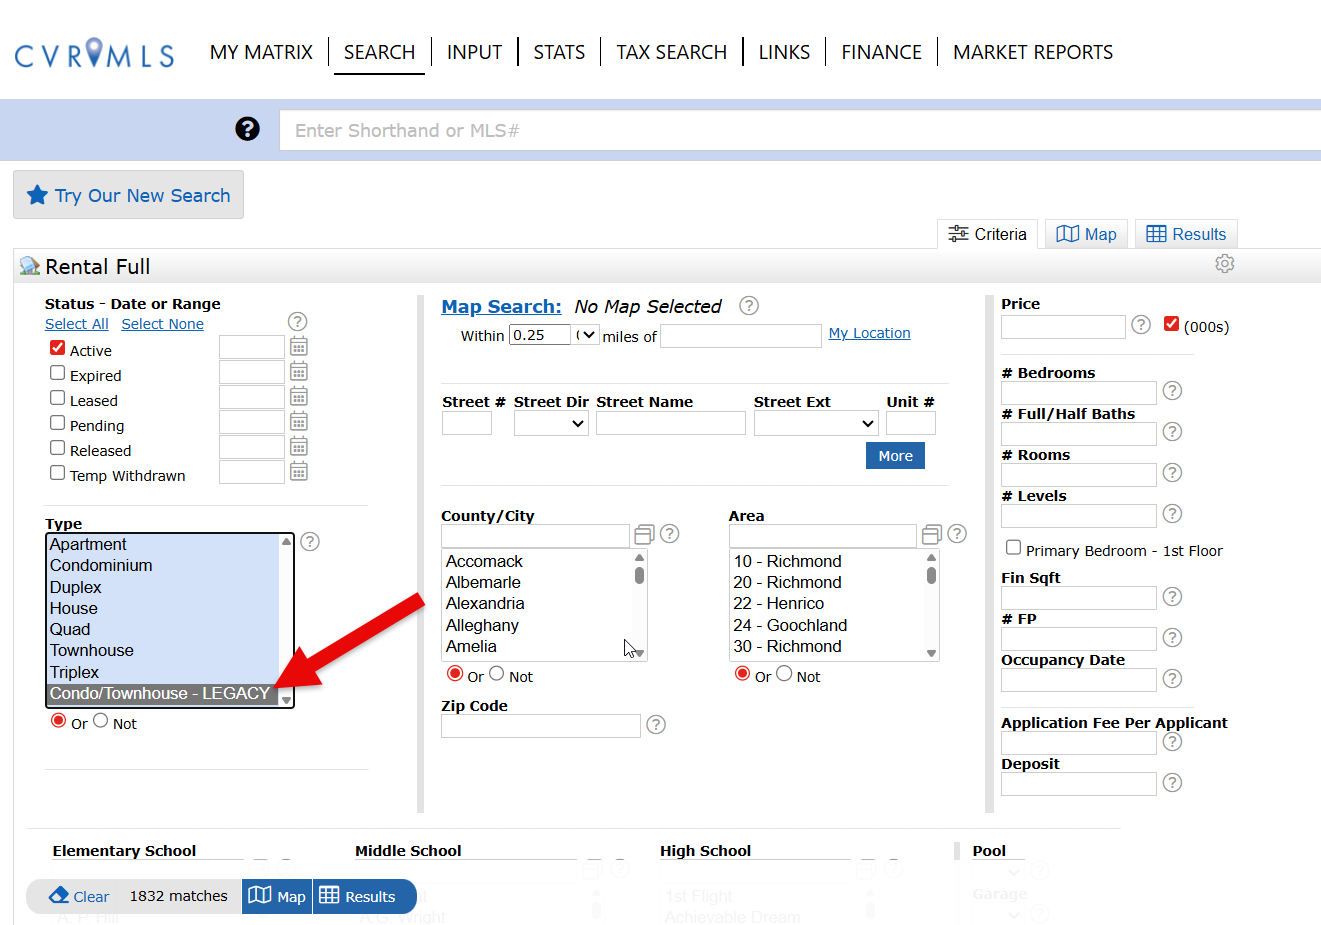
Task: Open the SEARCH menu
Action: 379,52
